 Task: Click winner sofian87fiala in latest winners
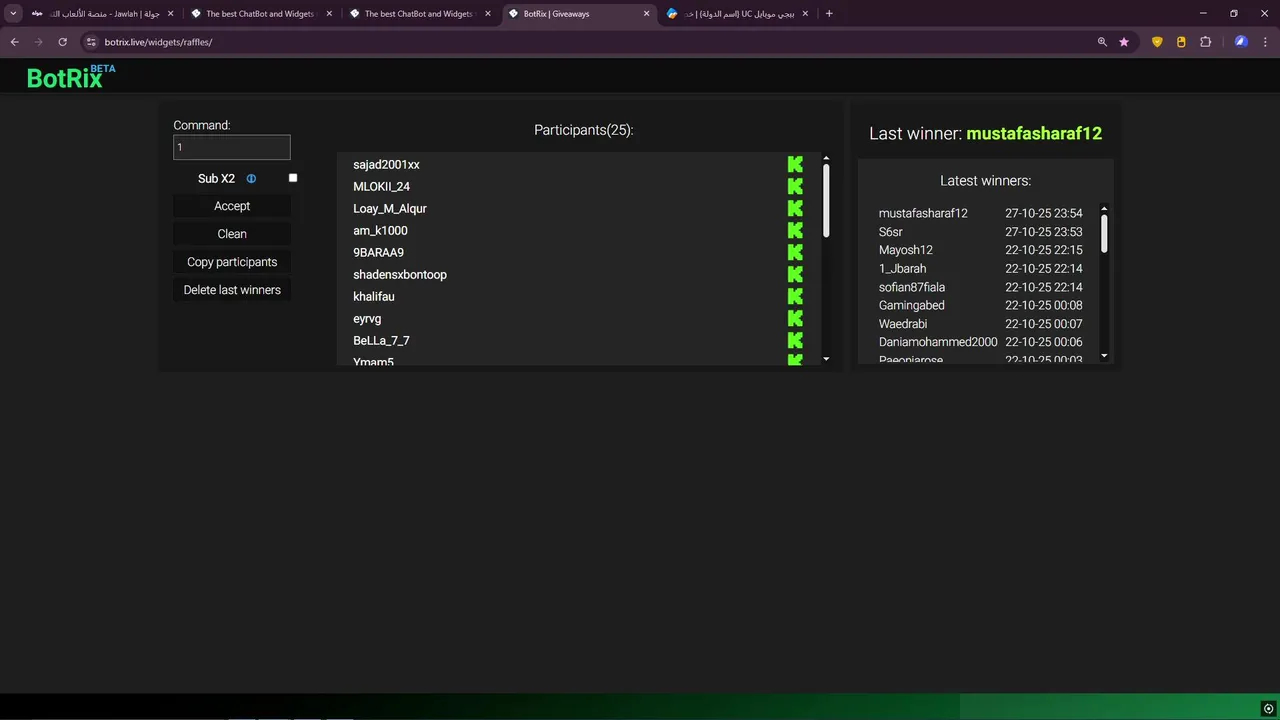point(912,287)
